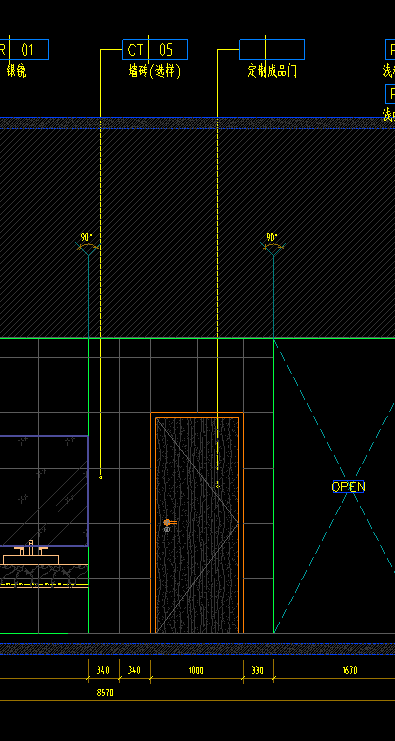Select the 1000 door width dimension
The height and width of the screenshot is (741, 395).
(196, 670)
